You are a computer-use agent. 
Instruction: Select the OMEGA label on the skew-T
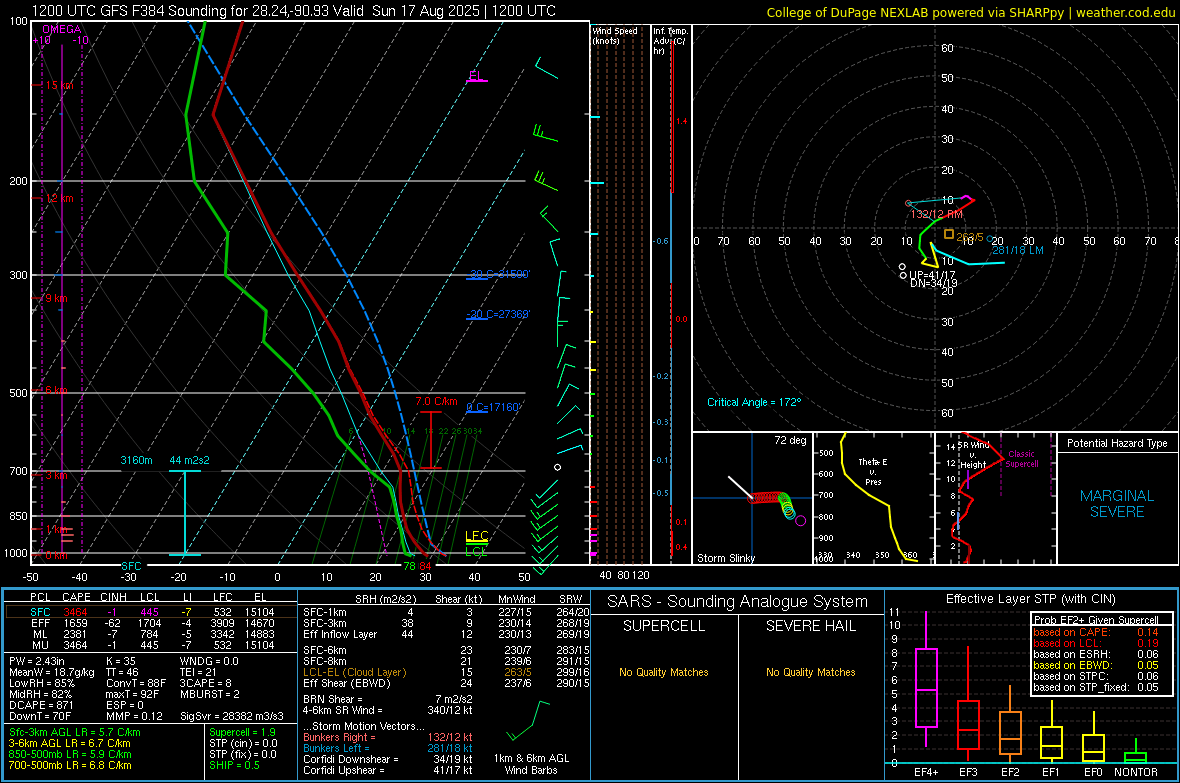62,29
